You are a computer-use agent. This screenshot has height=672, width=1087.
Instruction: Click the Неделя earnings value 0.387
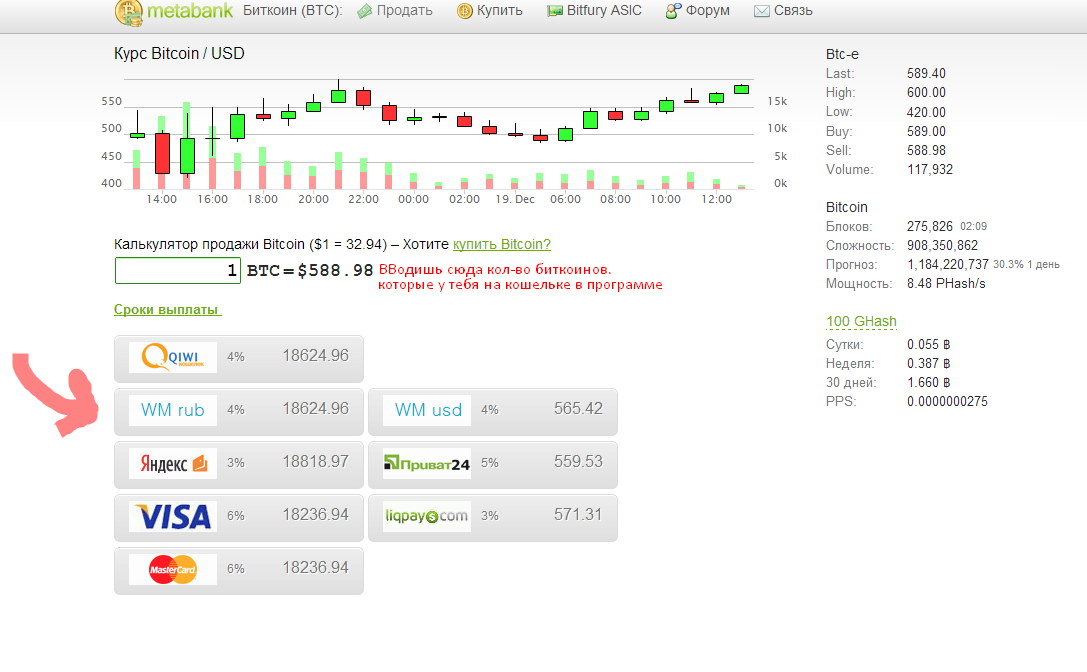click(928, 363)
